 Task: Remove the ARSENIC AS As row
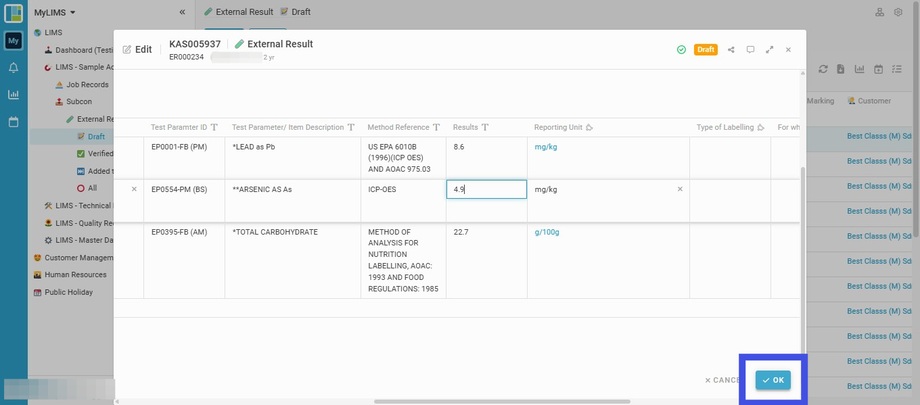pyautogui.click(x=134, y=189)
